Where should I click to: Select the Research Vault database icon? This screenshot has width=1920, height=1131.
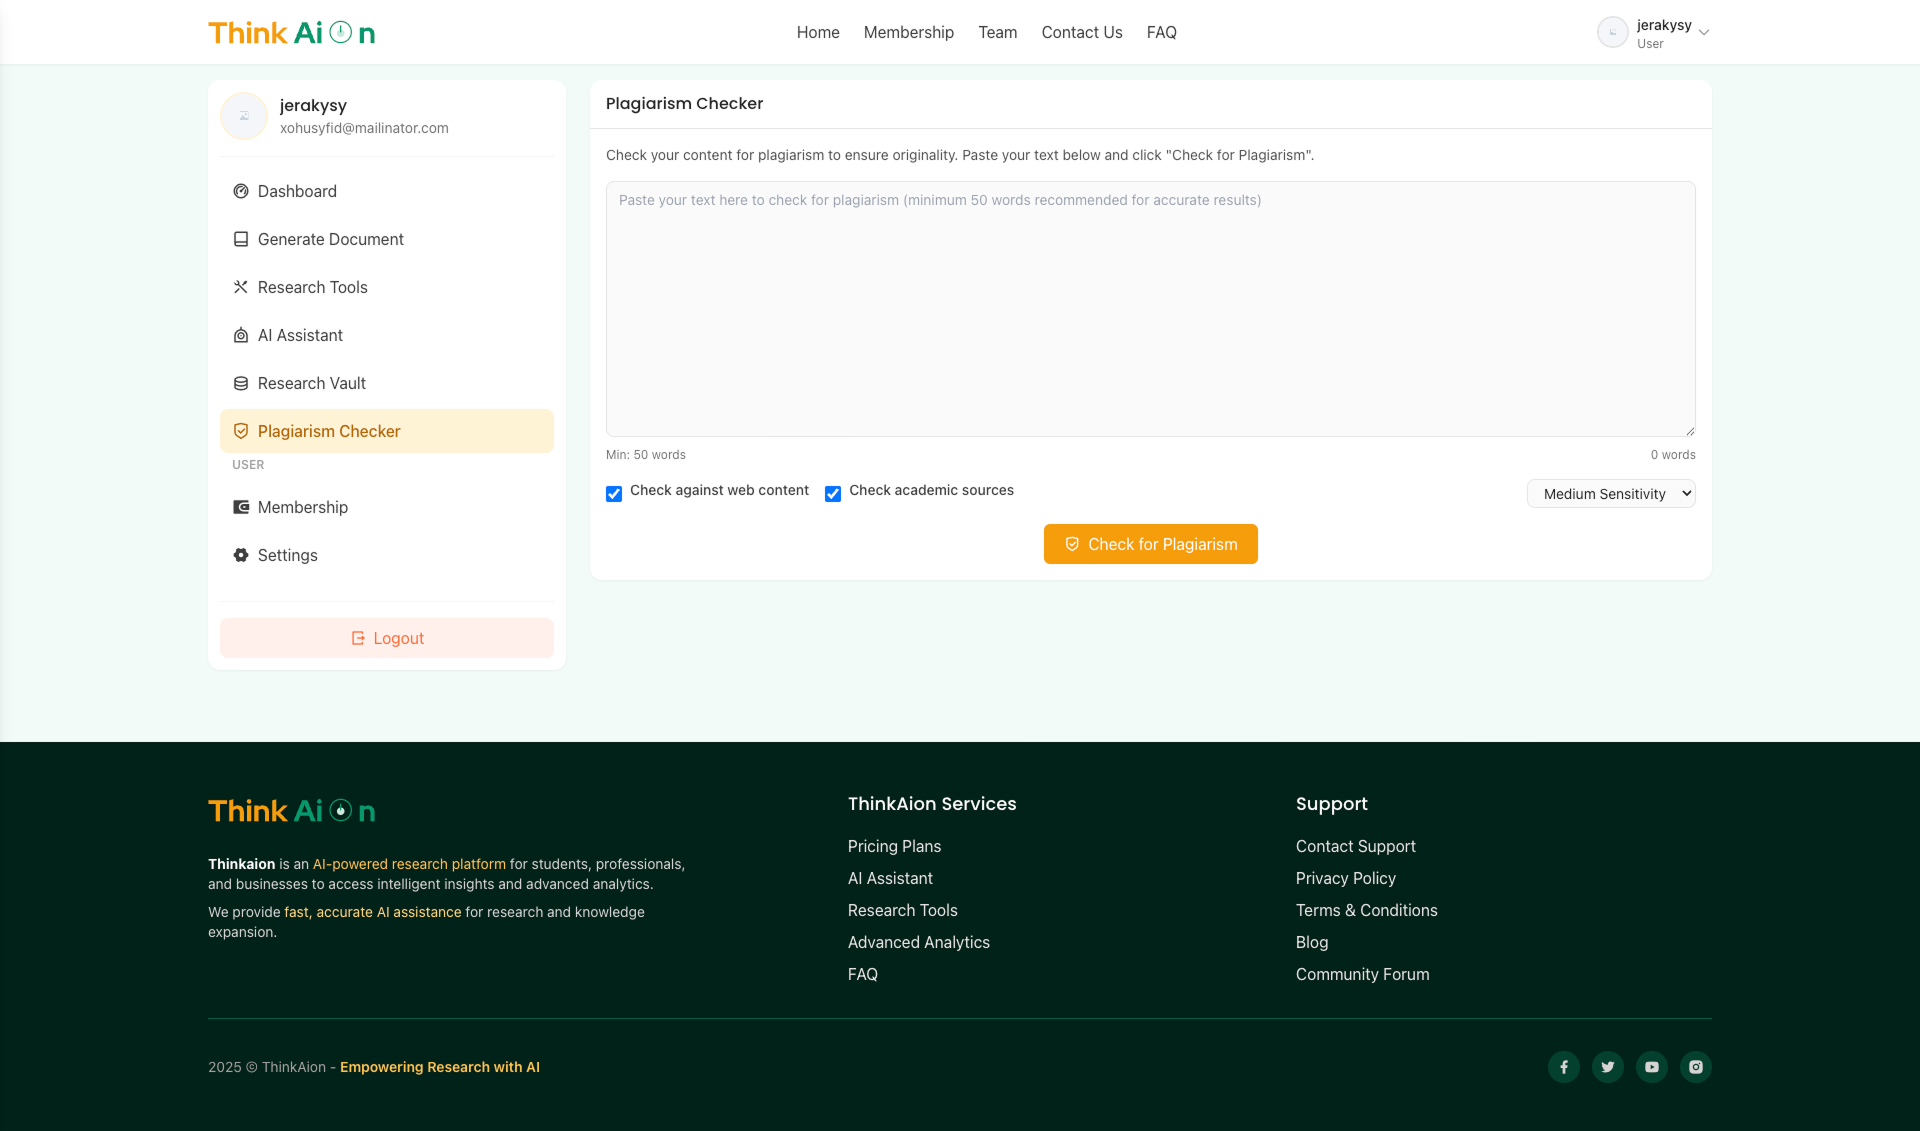(240, 383)
